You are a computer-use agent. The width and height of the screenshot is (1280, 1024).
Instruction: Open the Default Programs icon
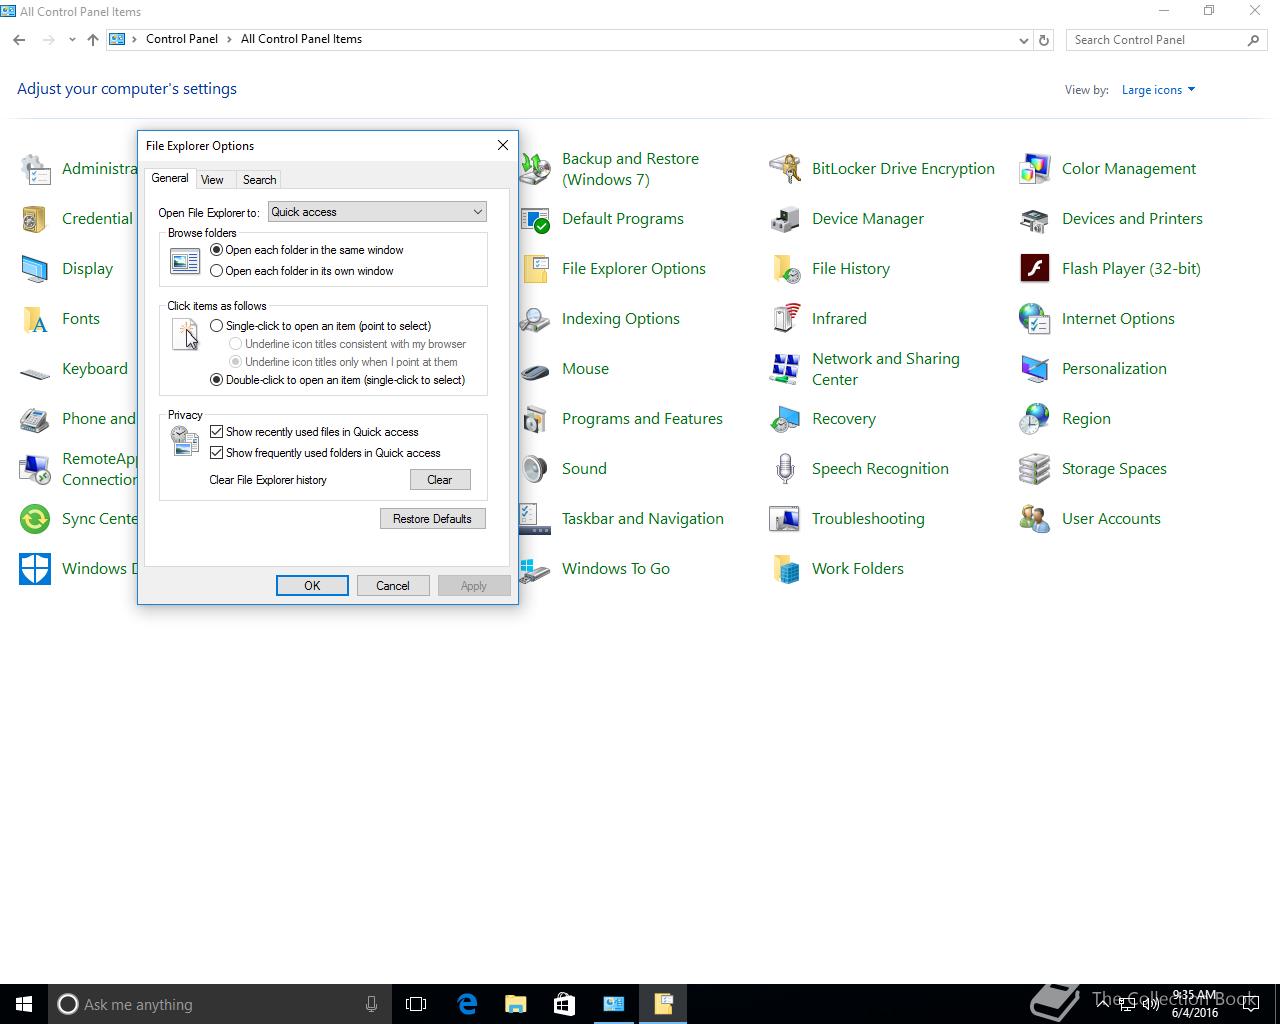tap(535, 219)
